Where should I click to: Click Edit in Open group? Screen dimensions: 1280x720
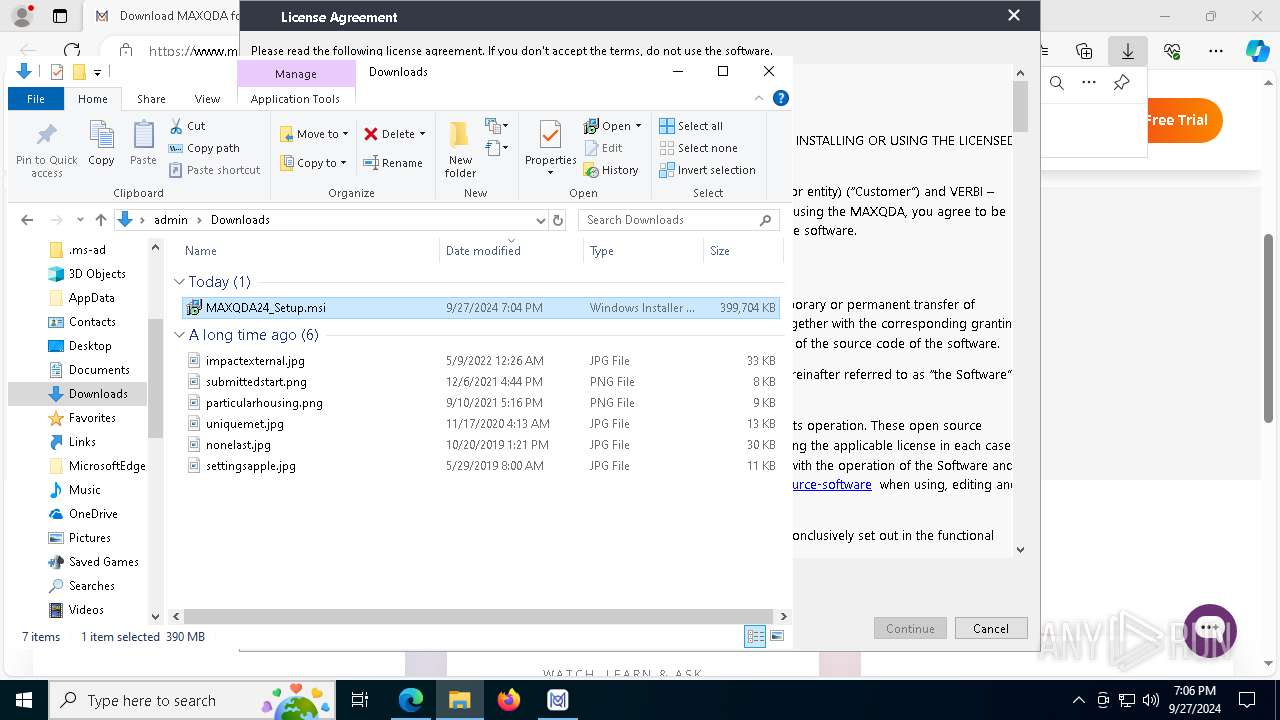coord(603,148)
